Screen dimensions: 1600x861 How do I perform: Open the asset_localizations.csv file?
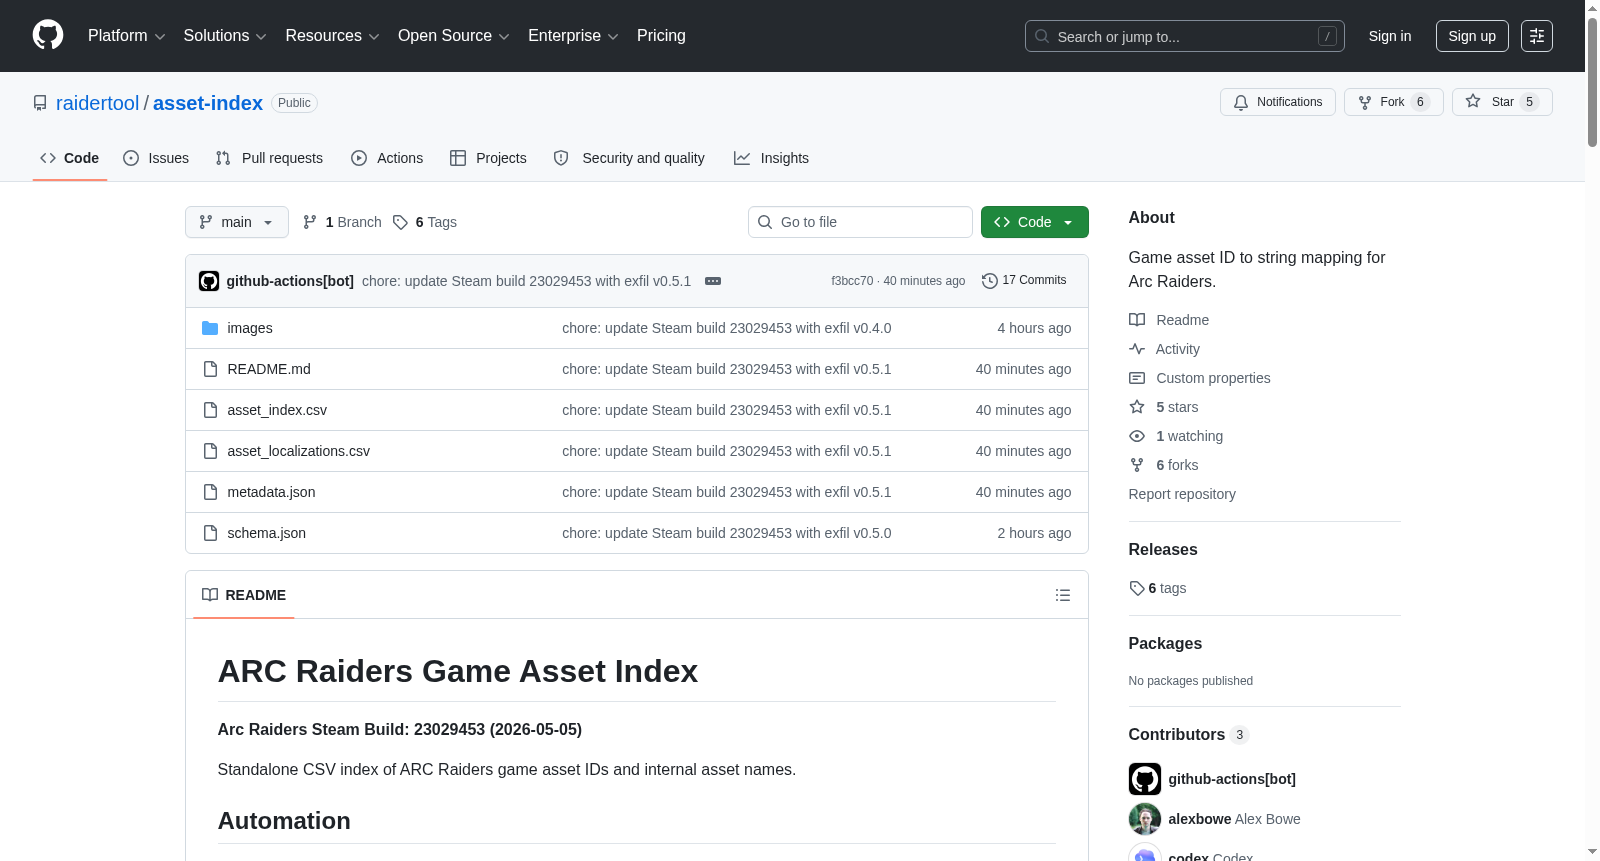(x=299, y=451)
